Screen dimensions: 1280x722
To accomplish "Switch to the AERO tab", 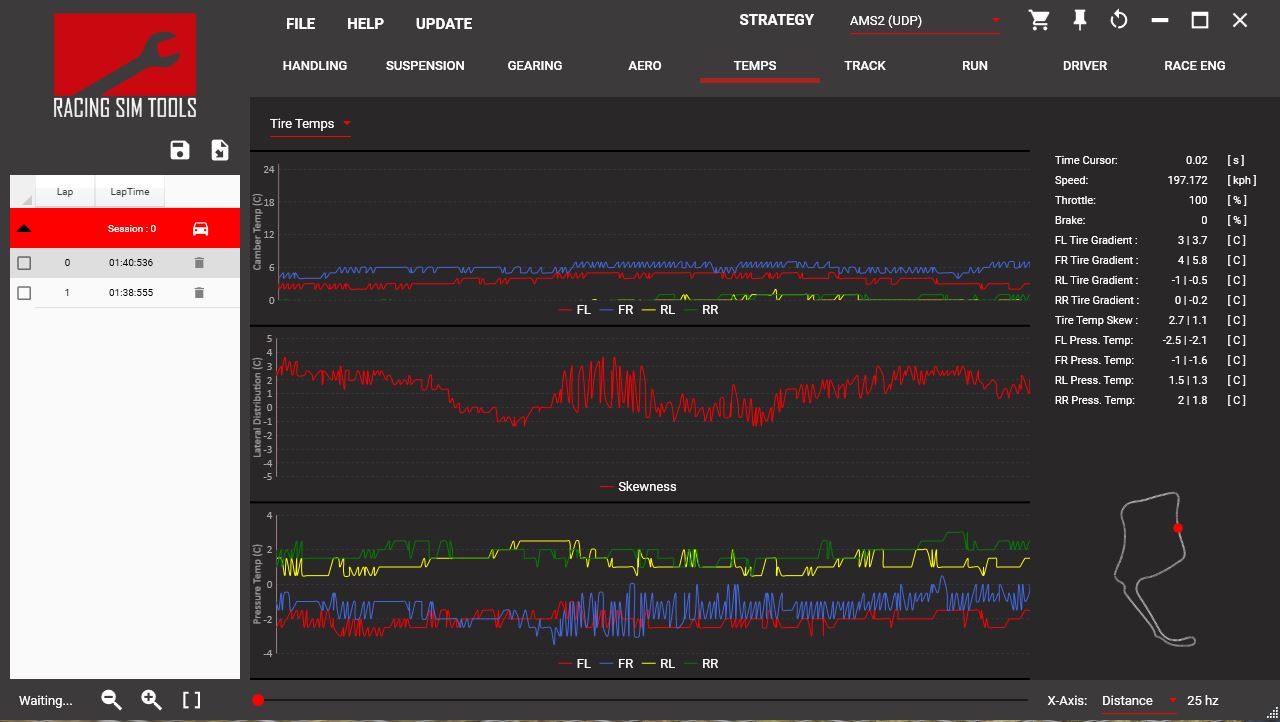I will pyautogui.click(x=645, y=66).
